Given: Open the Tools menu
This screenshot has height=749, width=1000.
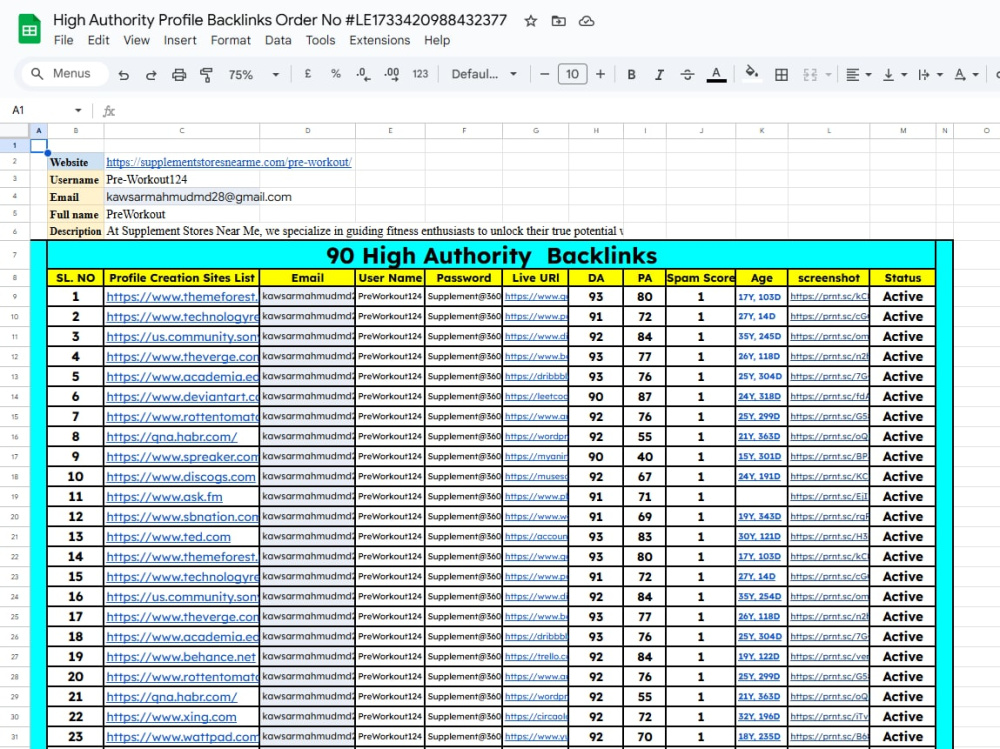Looking at the screenshot, I should pos(320,40).
